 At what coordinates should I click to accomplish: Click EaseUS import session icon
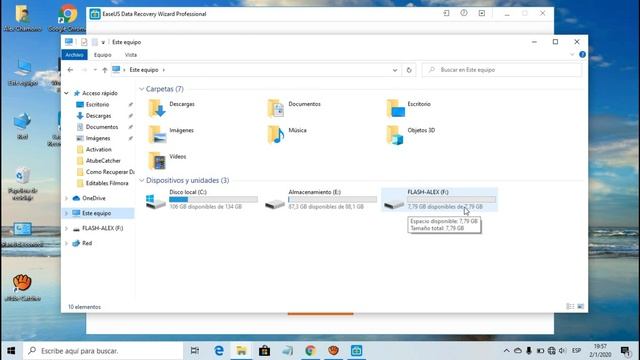point(446,13)
